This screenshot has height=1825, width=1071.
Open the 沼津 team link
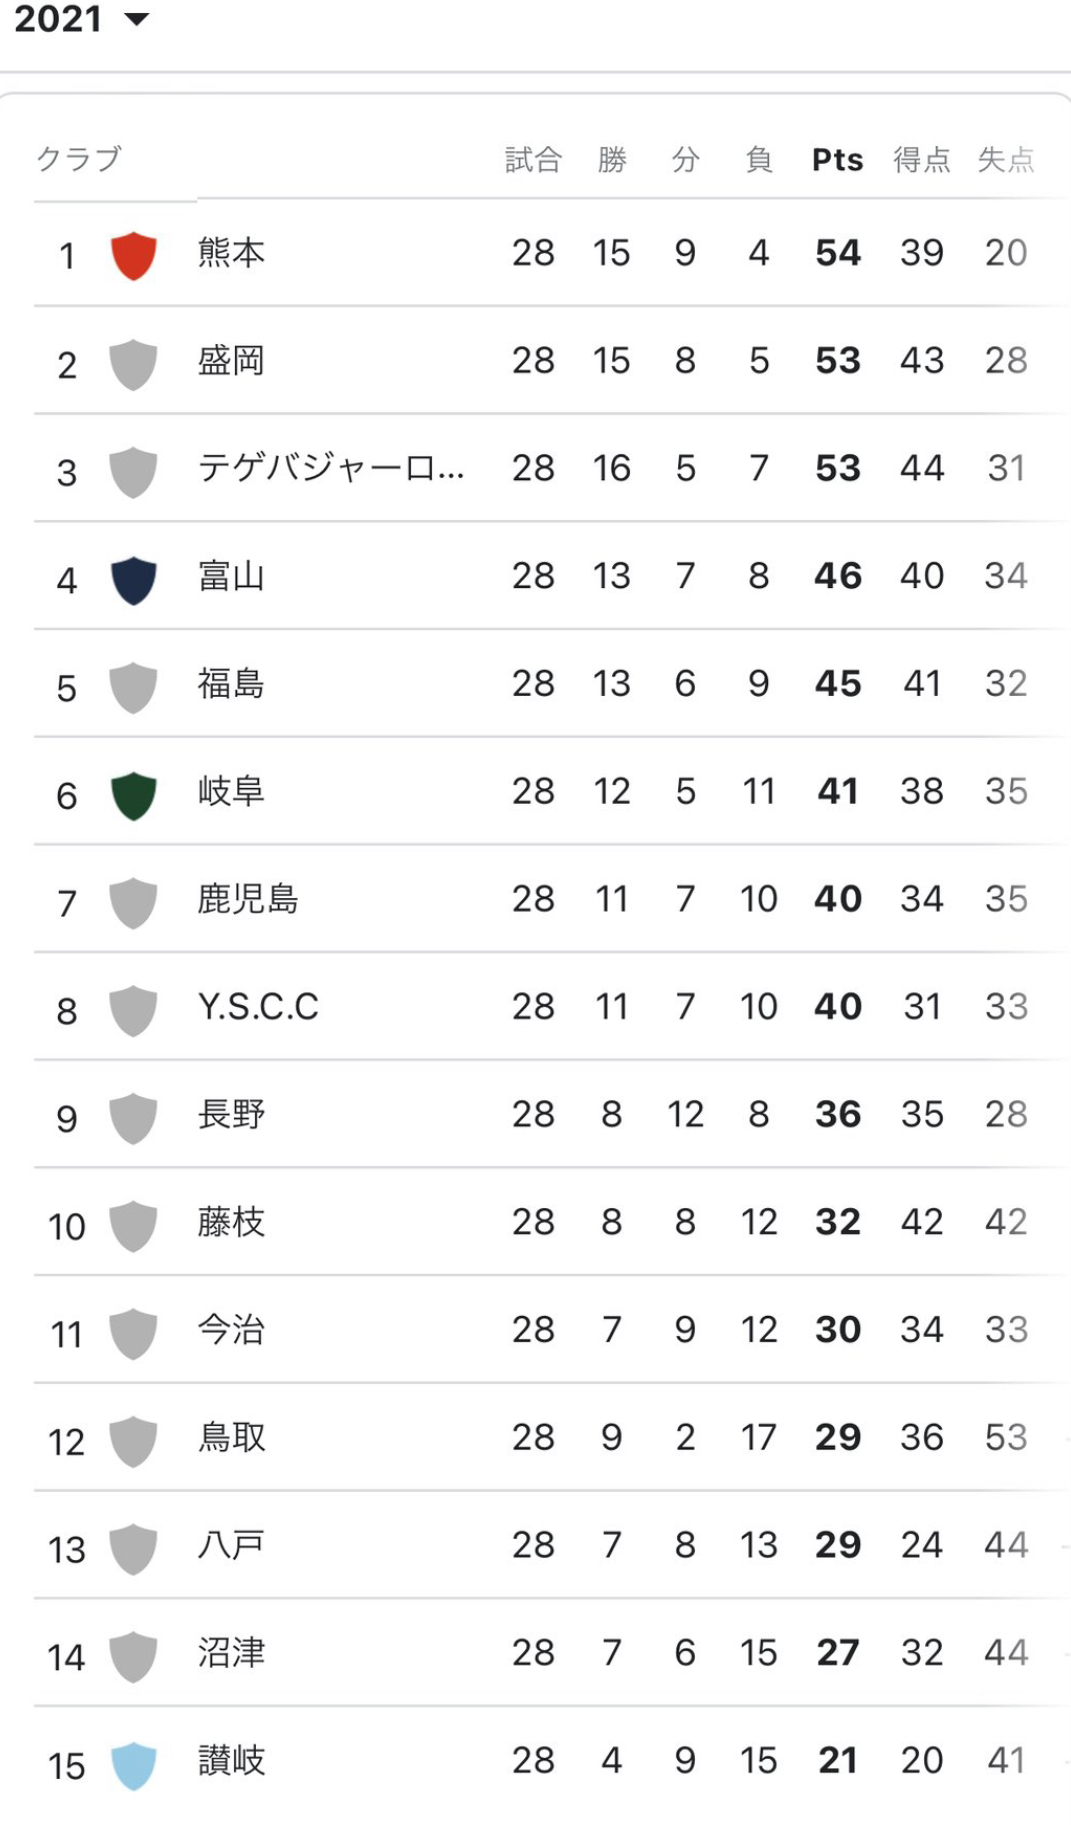click(231, 1653)
